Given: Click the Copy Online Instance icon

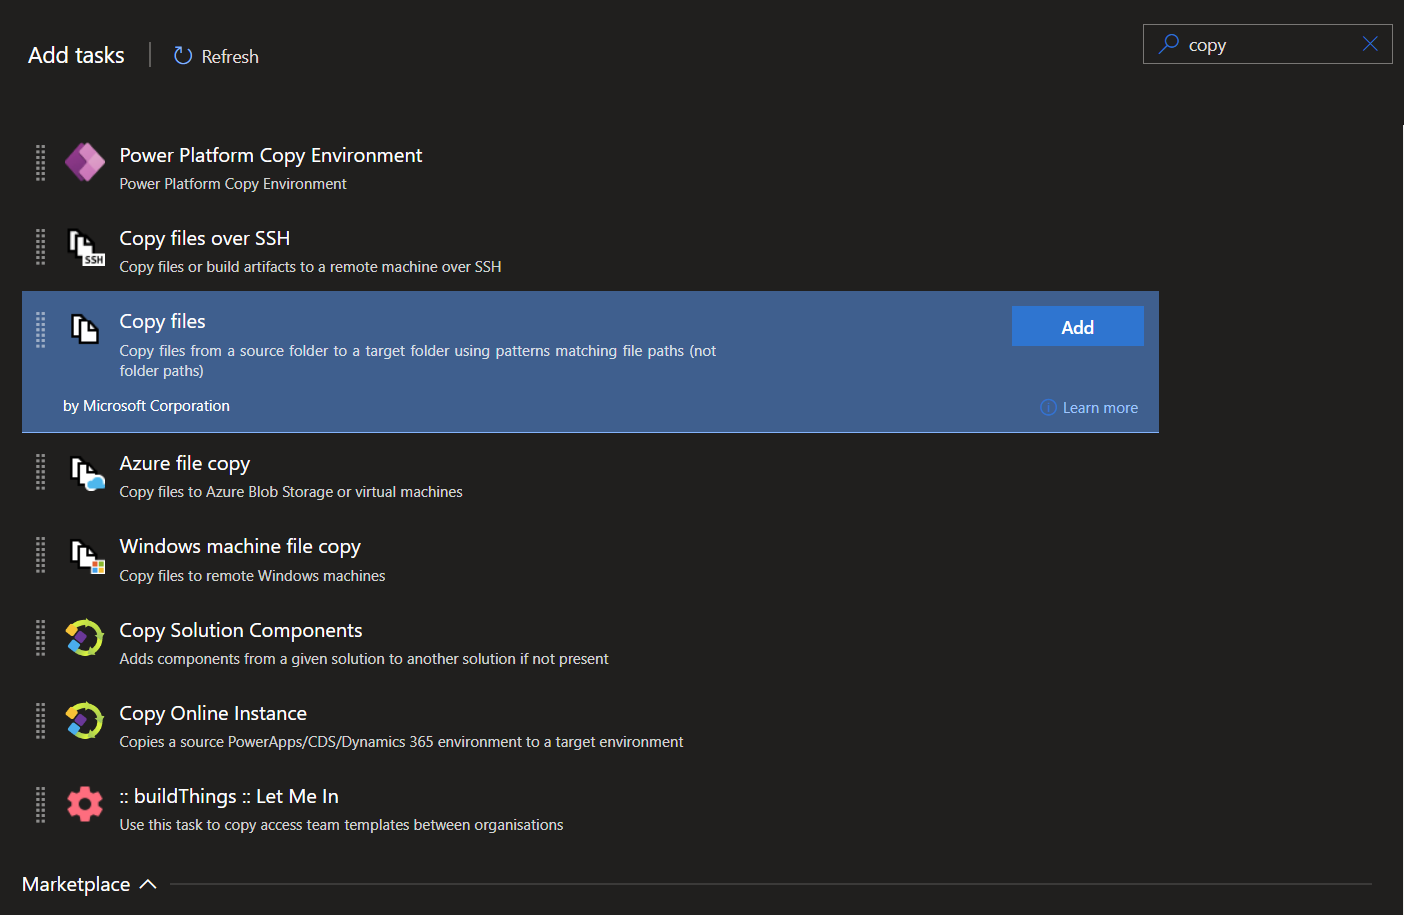Looking at the screenshot, I should tap(85, 721).
